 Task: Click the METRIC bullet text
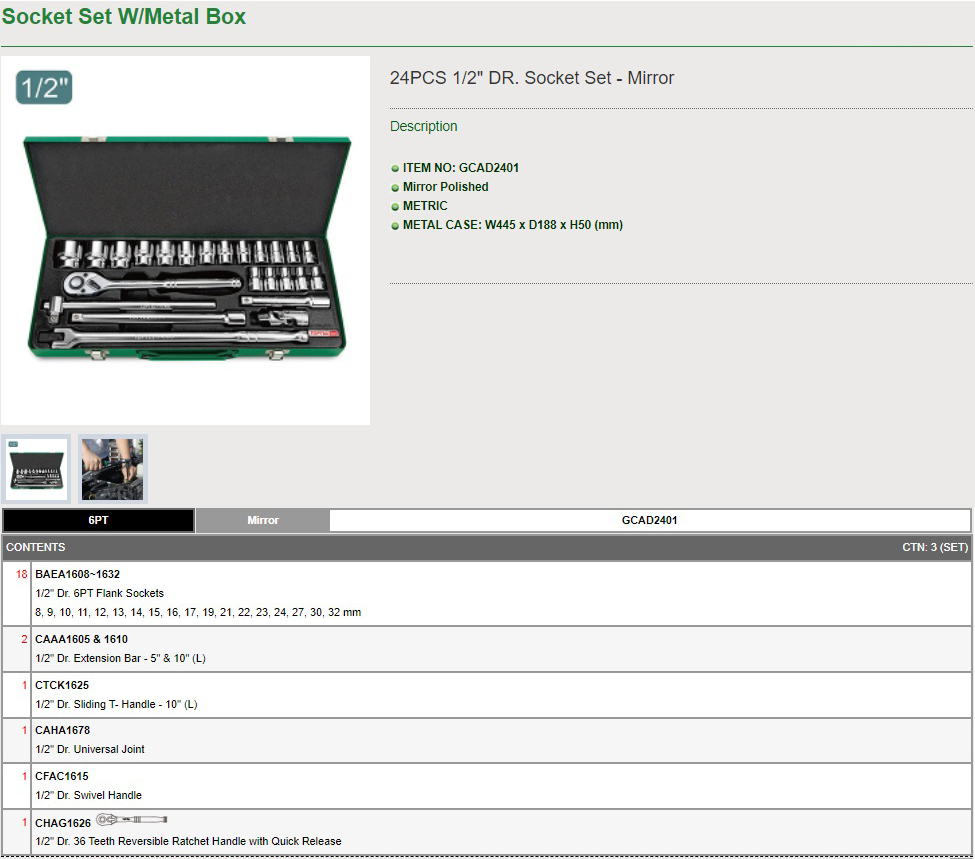[x=425, y=206]
